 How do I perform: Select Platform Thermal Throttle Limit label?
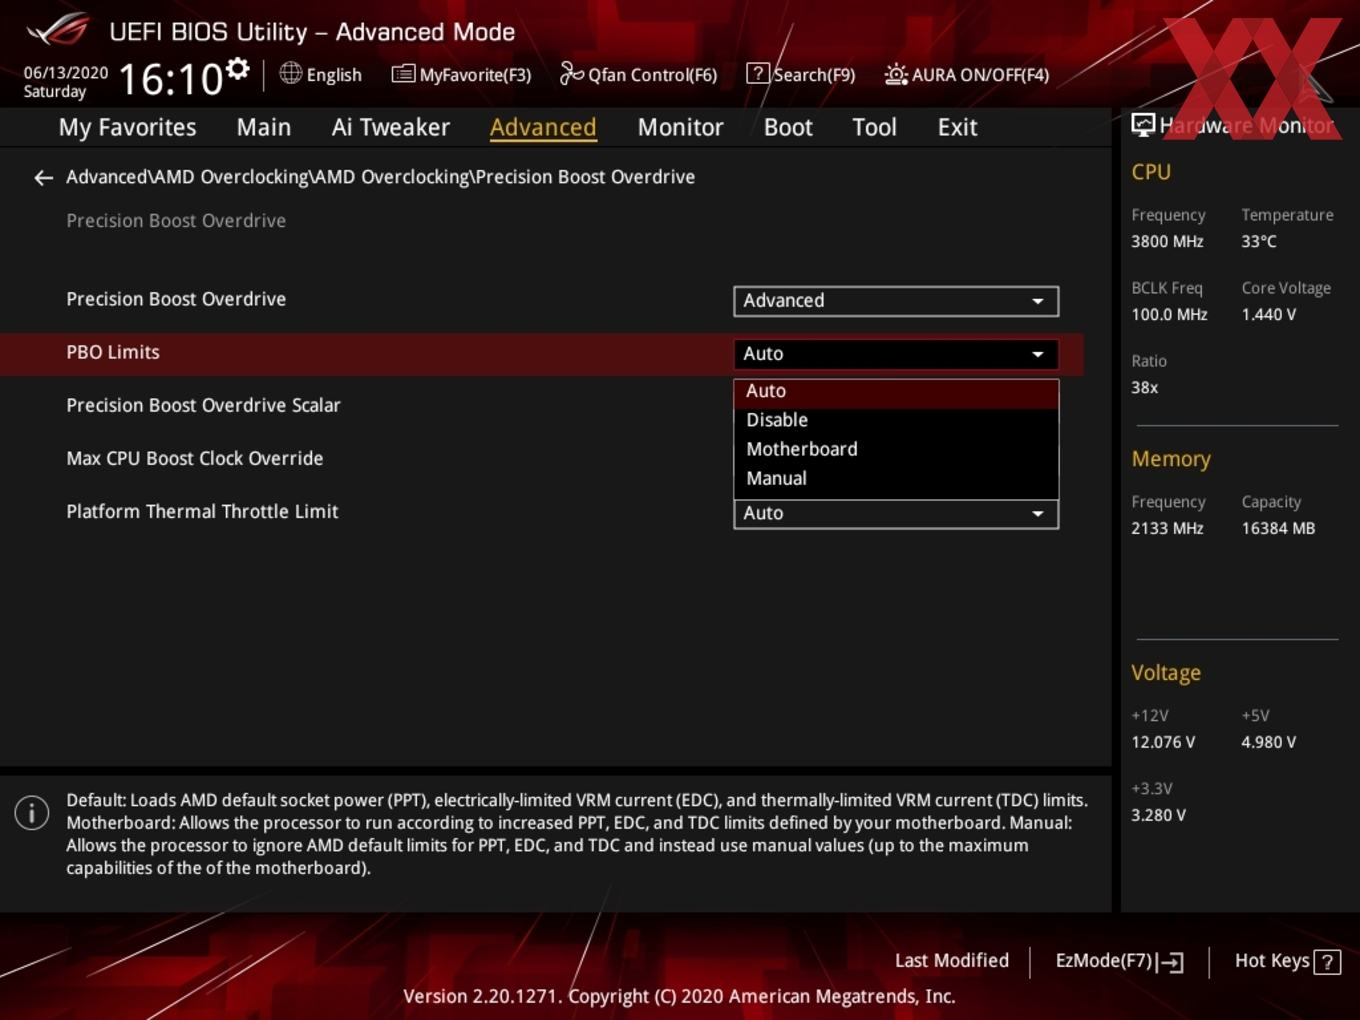202,512
